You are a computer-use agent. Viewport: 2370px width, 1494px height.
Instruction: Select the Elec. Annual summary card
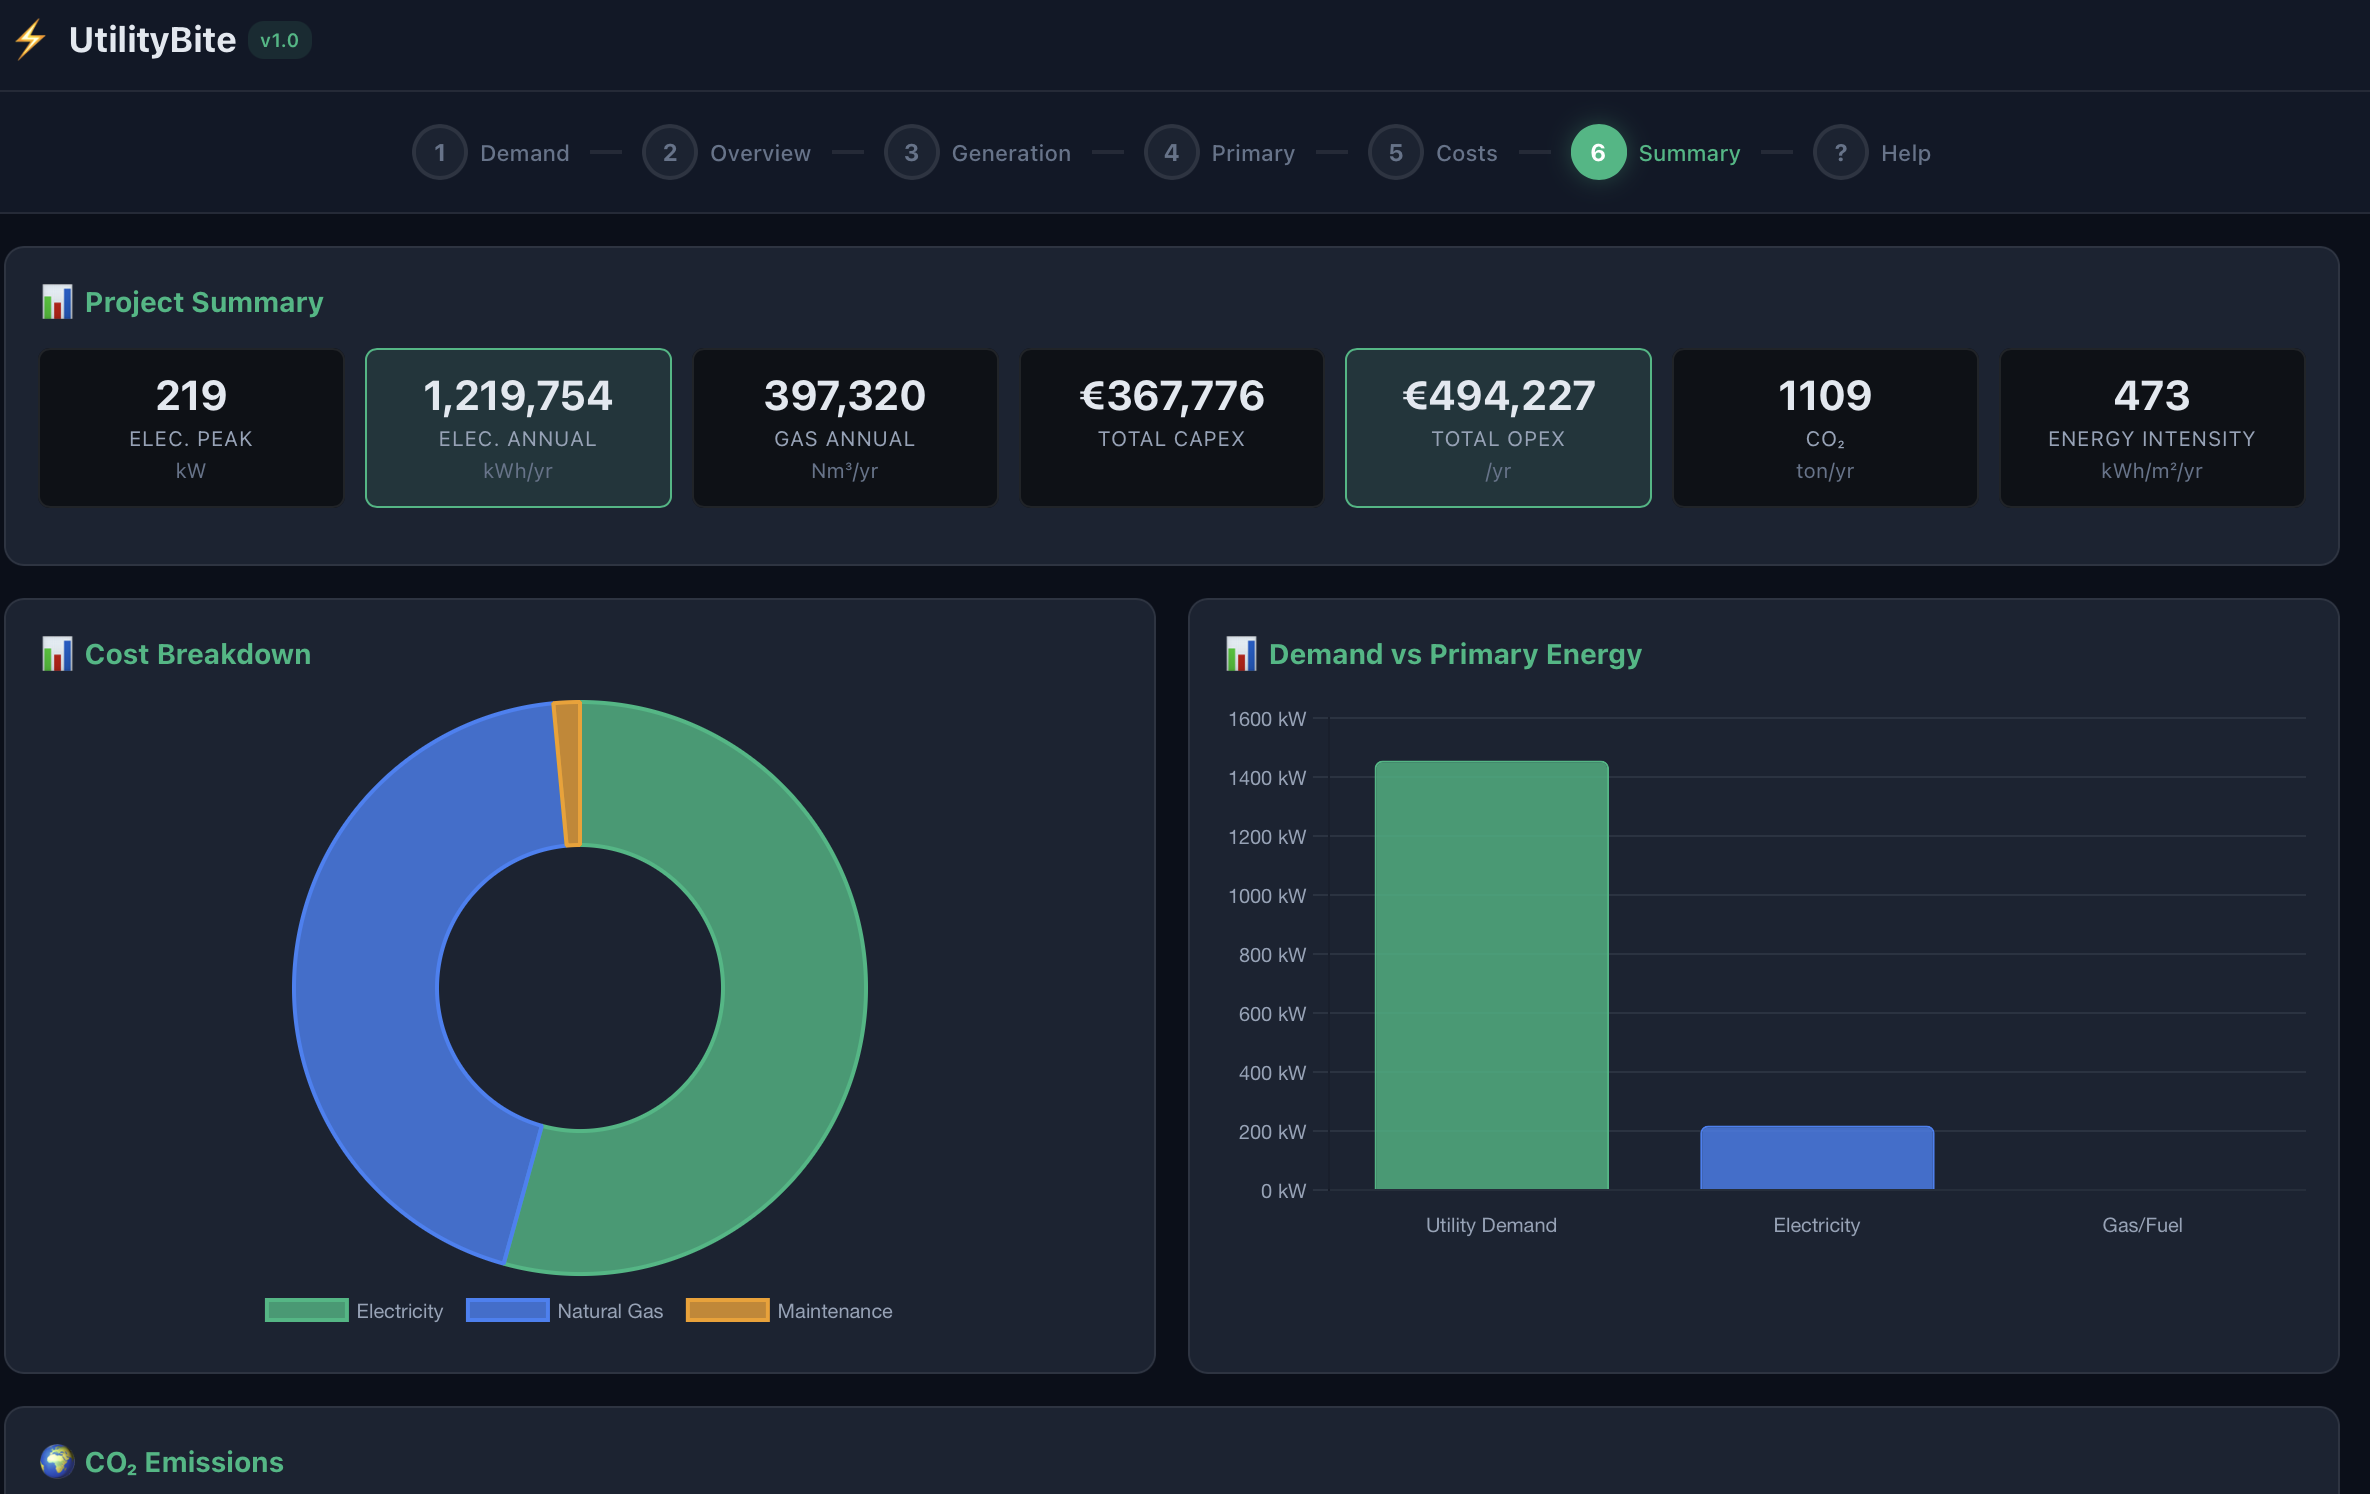point(518,428)
